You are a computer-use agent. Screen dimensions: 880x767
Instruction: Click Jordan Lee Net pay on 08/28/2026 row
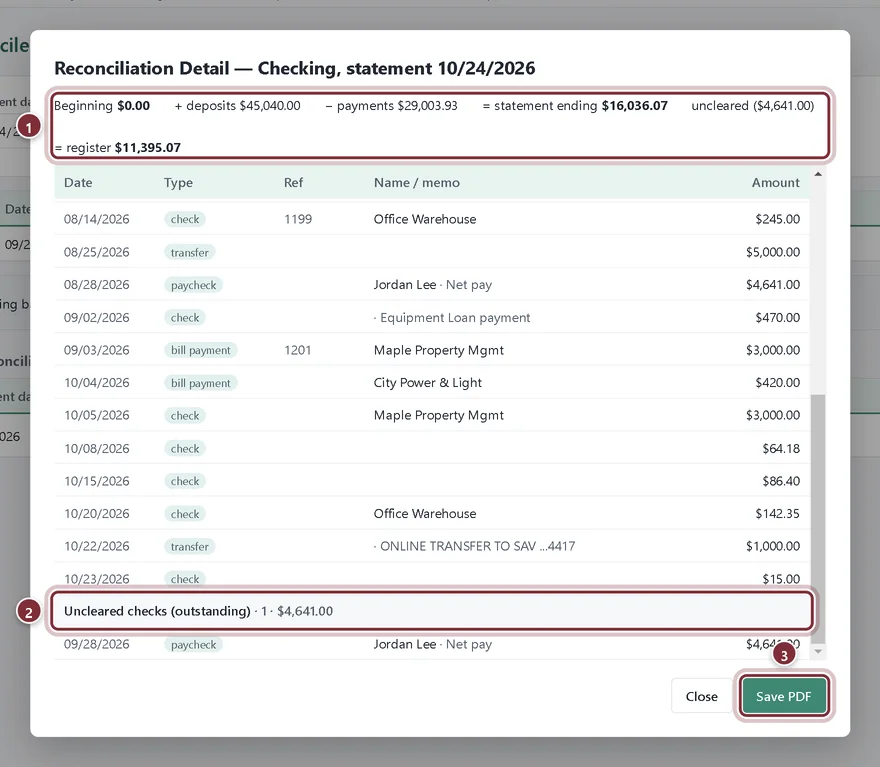[x=433, y=284]
